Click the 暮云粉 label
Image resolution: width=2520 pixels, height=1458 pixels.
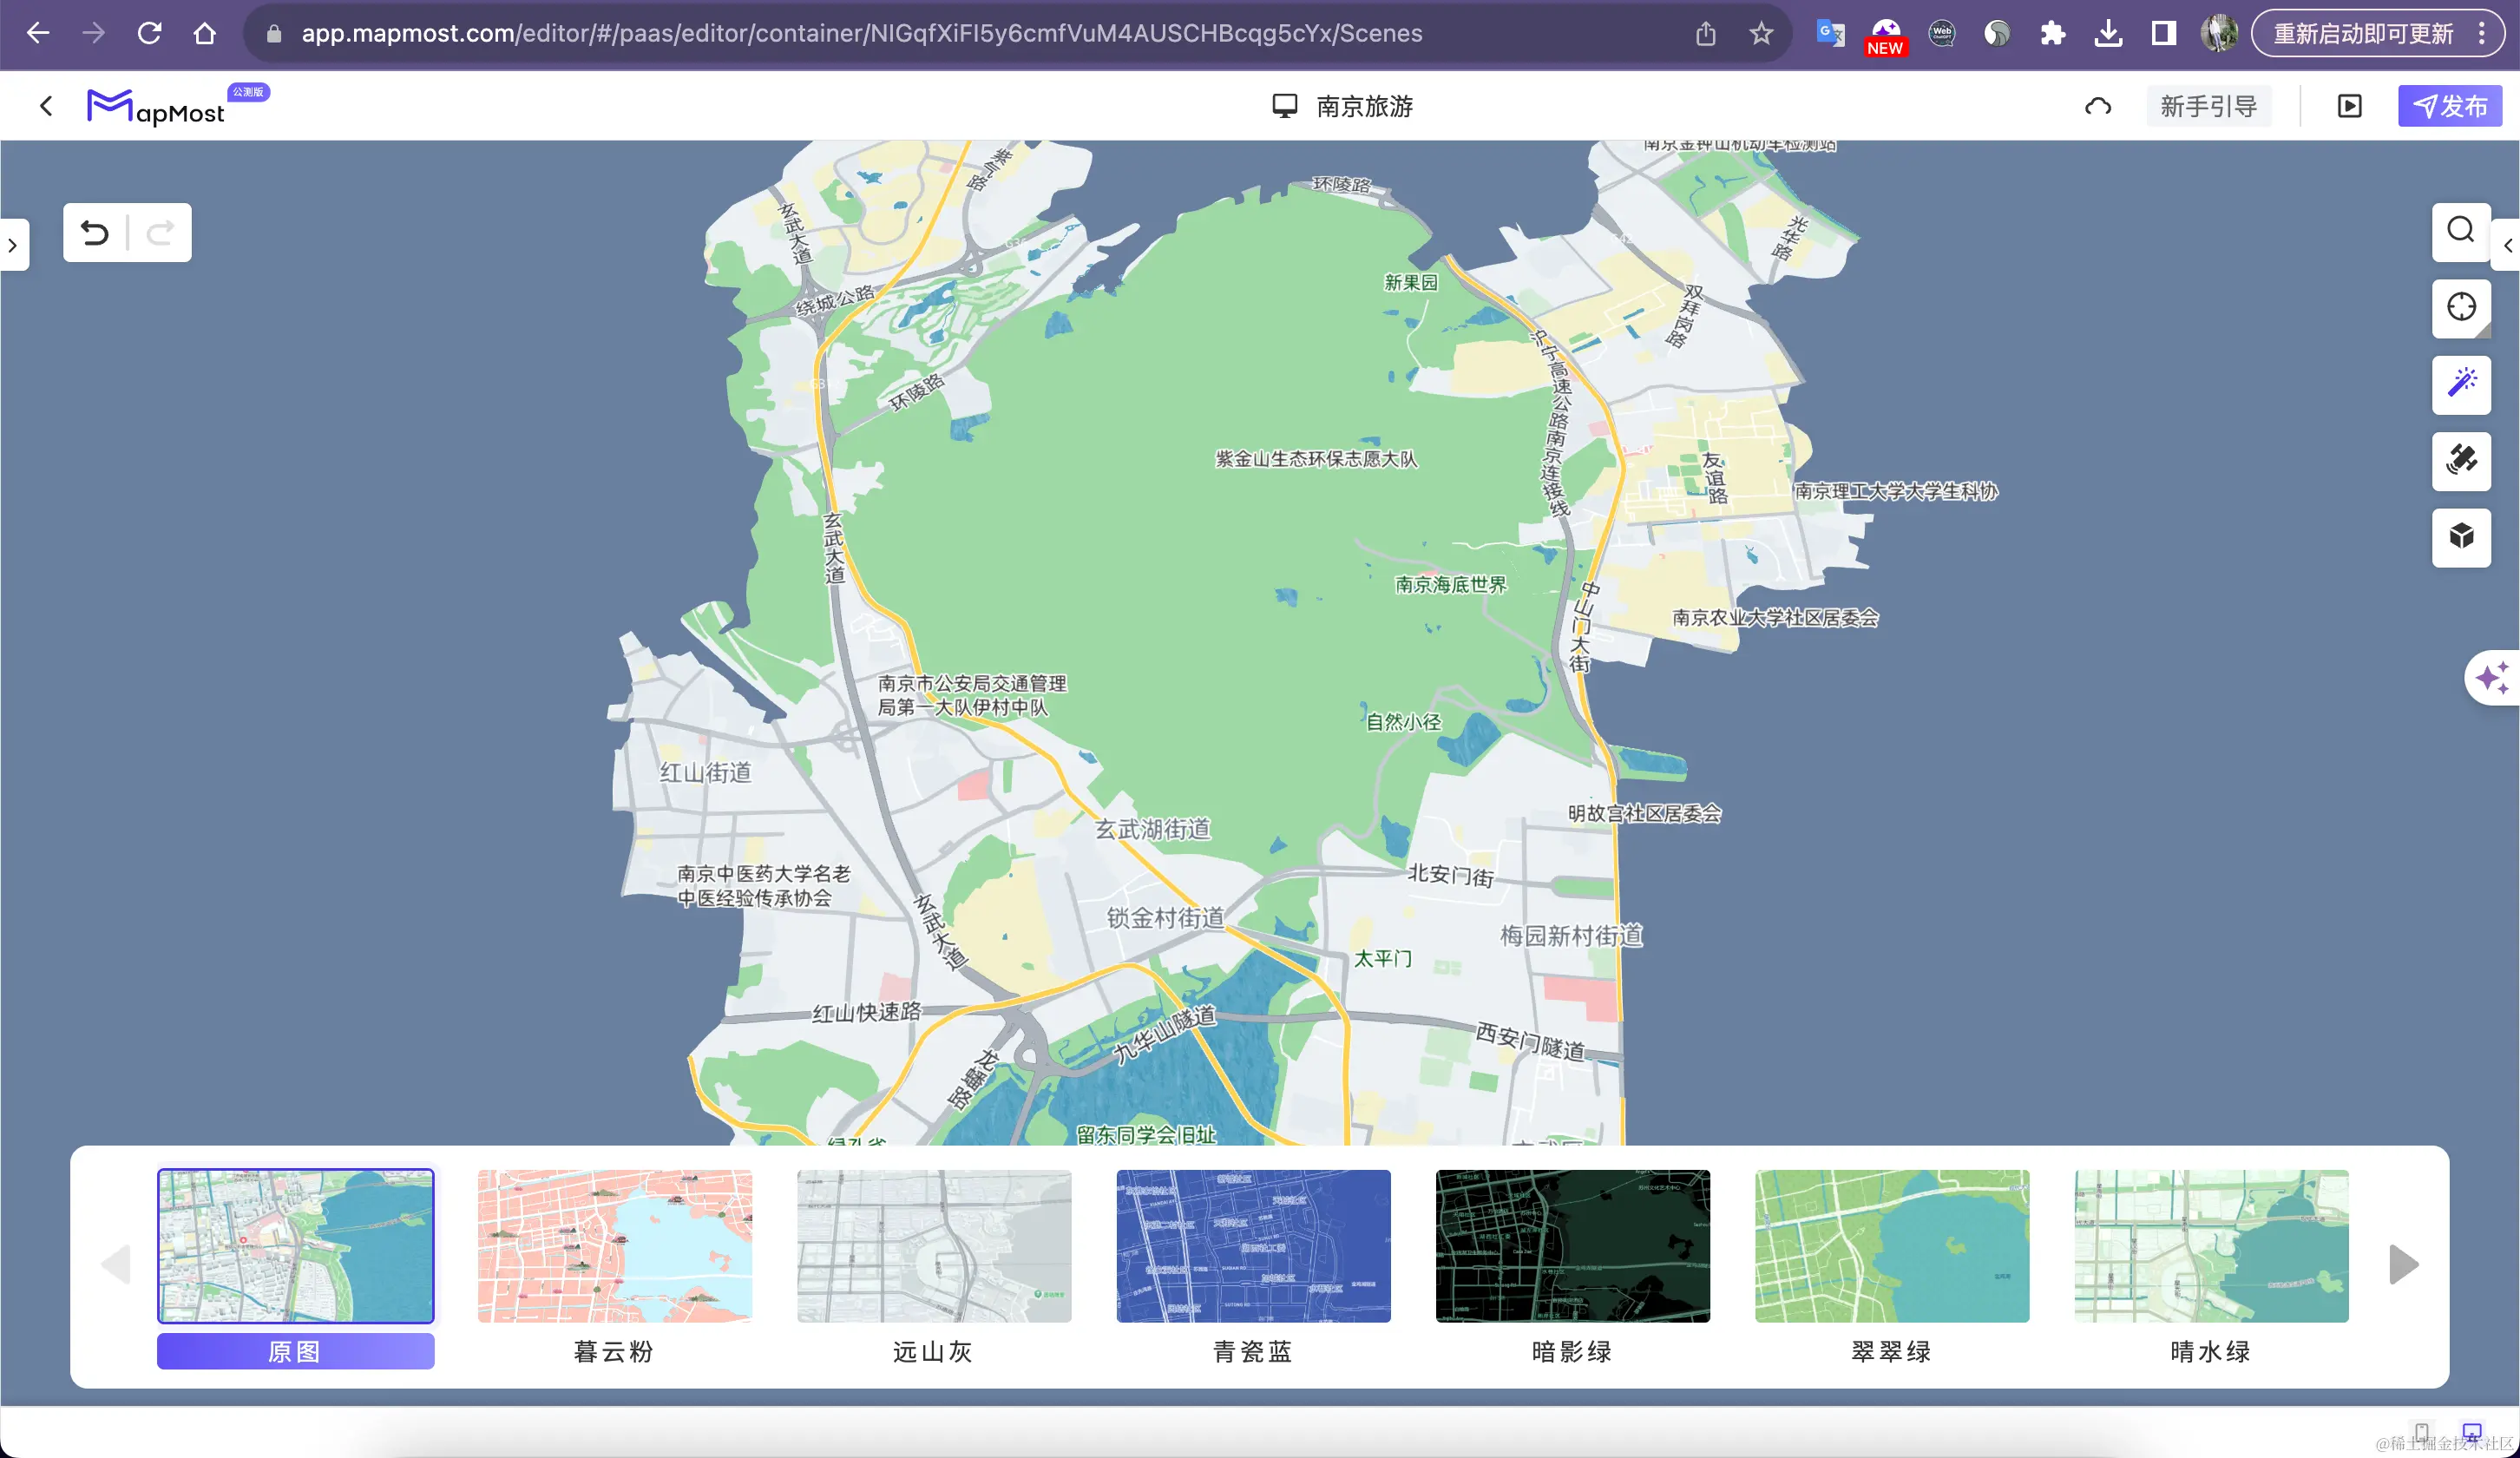click(x=614, y=1351)
